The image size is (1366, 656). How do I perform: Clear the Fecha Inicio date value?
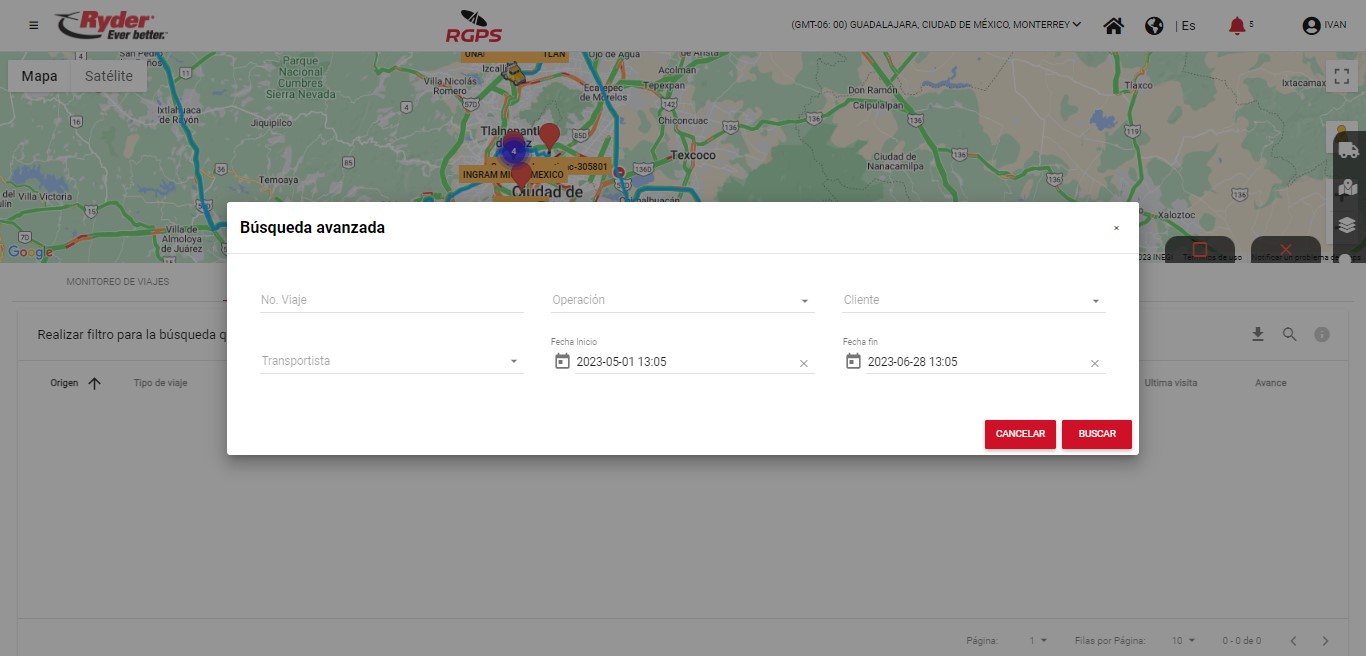point(803,364)
